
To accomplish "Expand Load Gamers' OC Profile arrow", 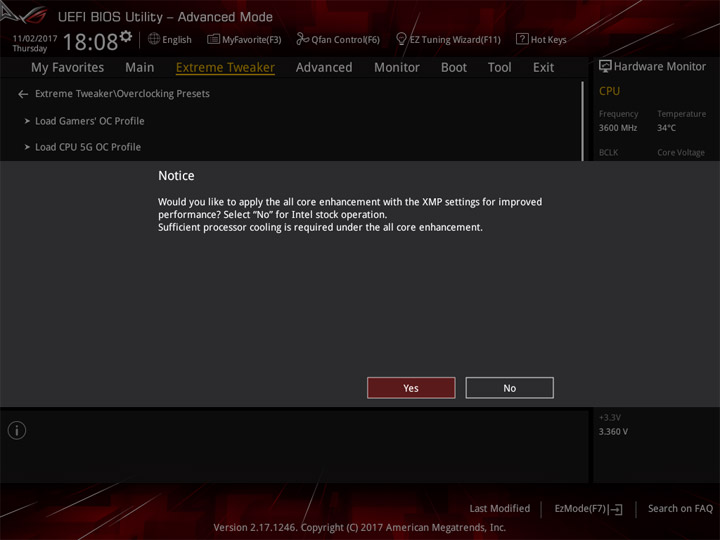I will 27,121.
